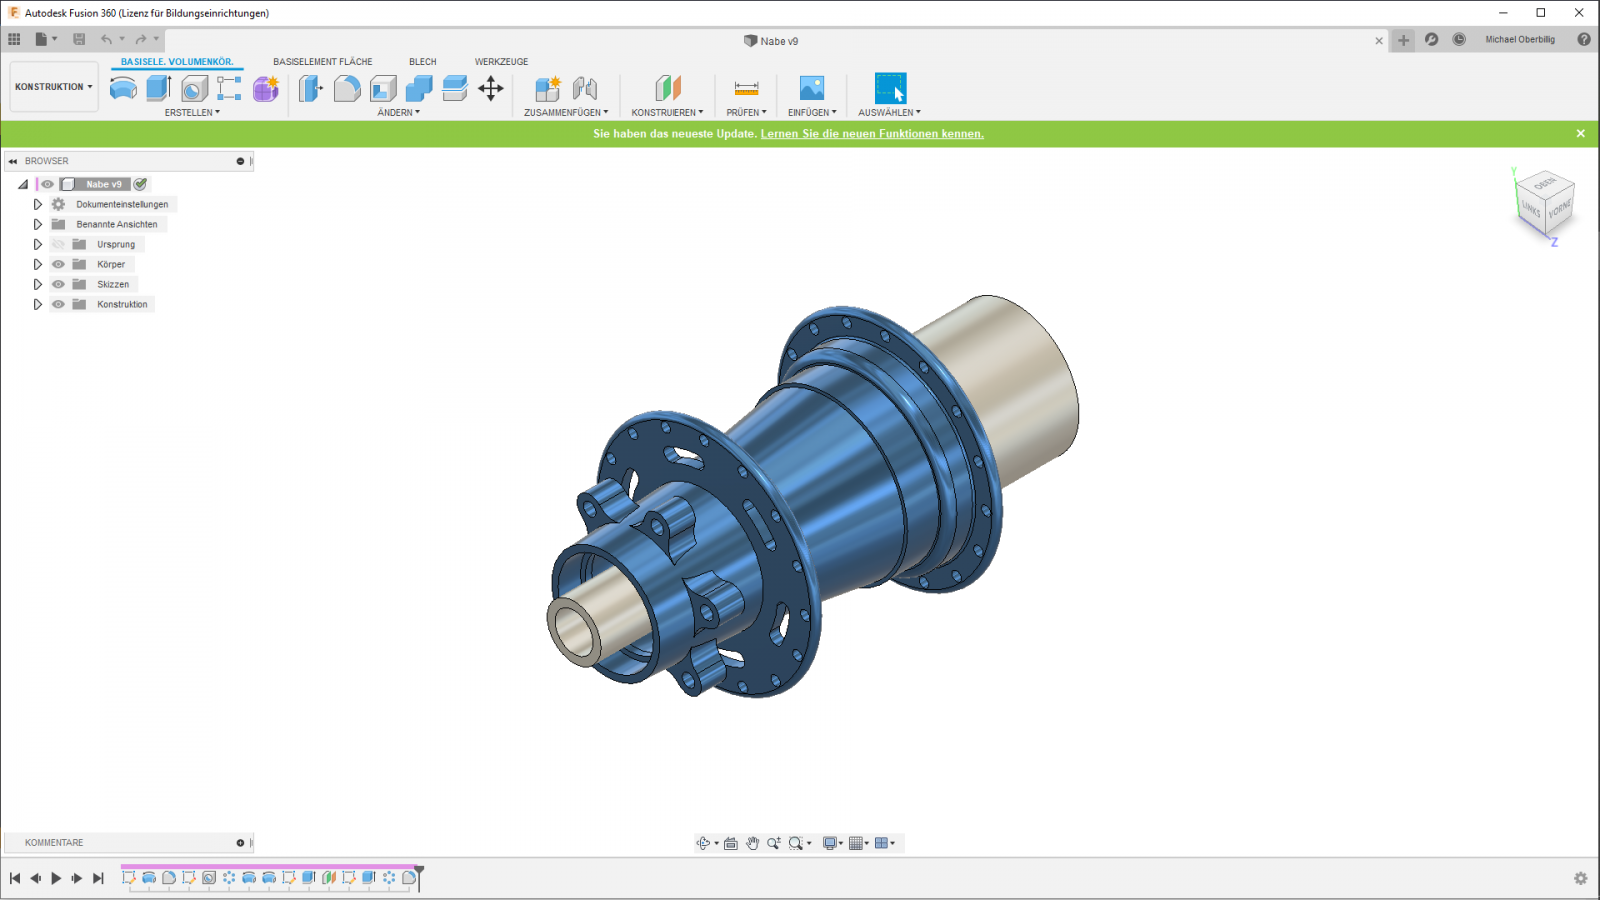Image resolution: width=1600 pixels, height=900 pixels.
Task: Toggle visibility of the Körper folder
Action: [x=58, y=264]
